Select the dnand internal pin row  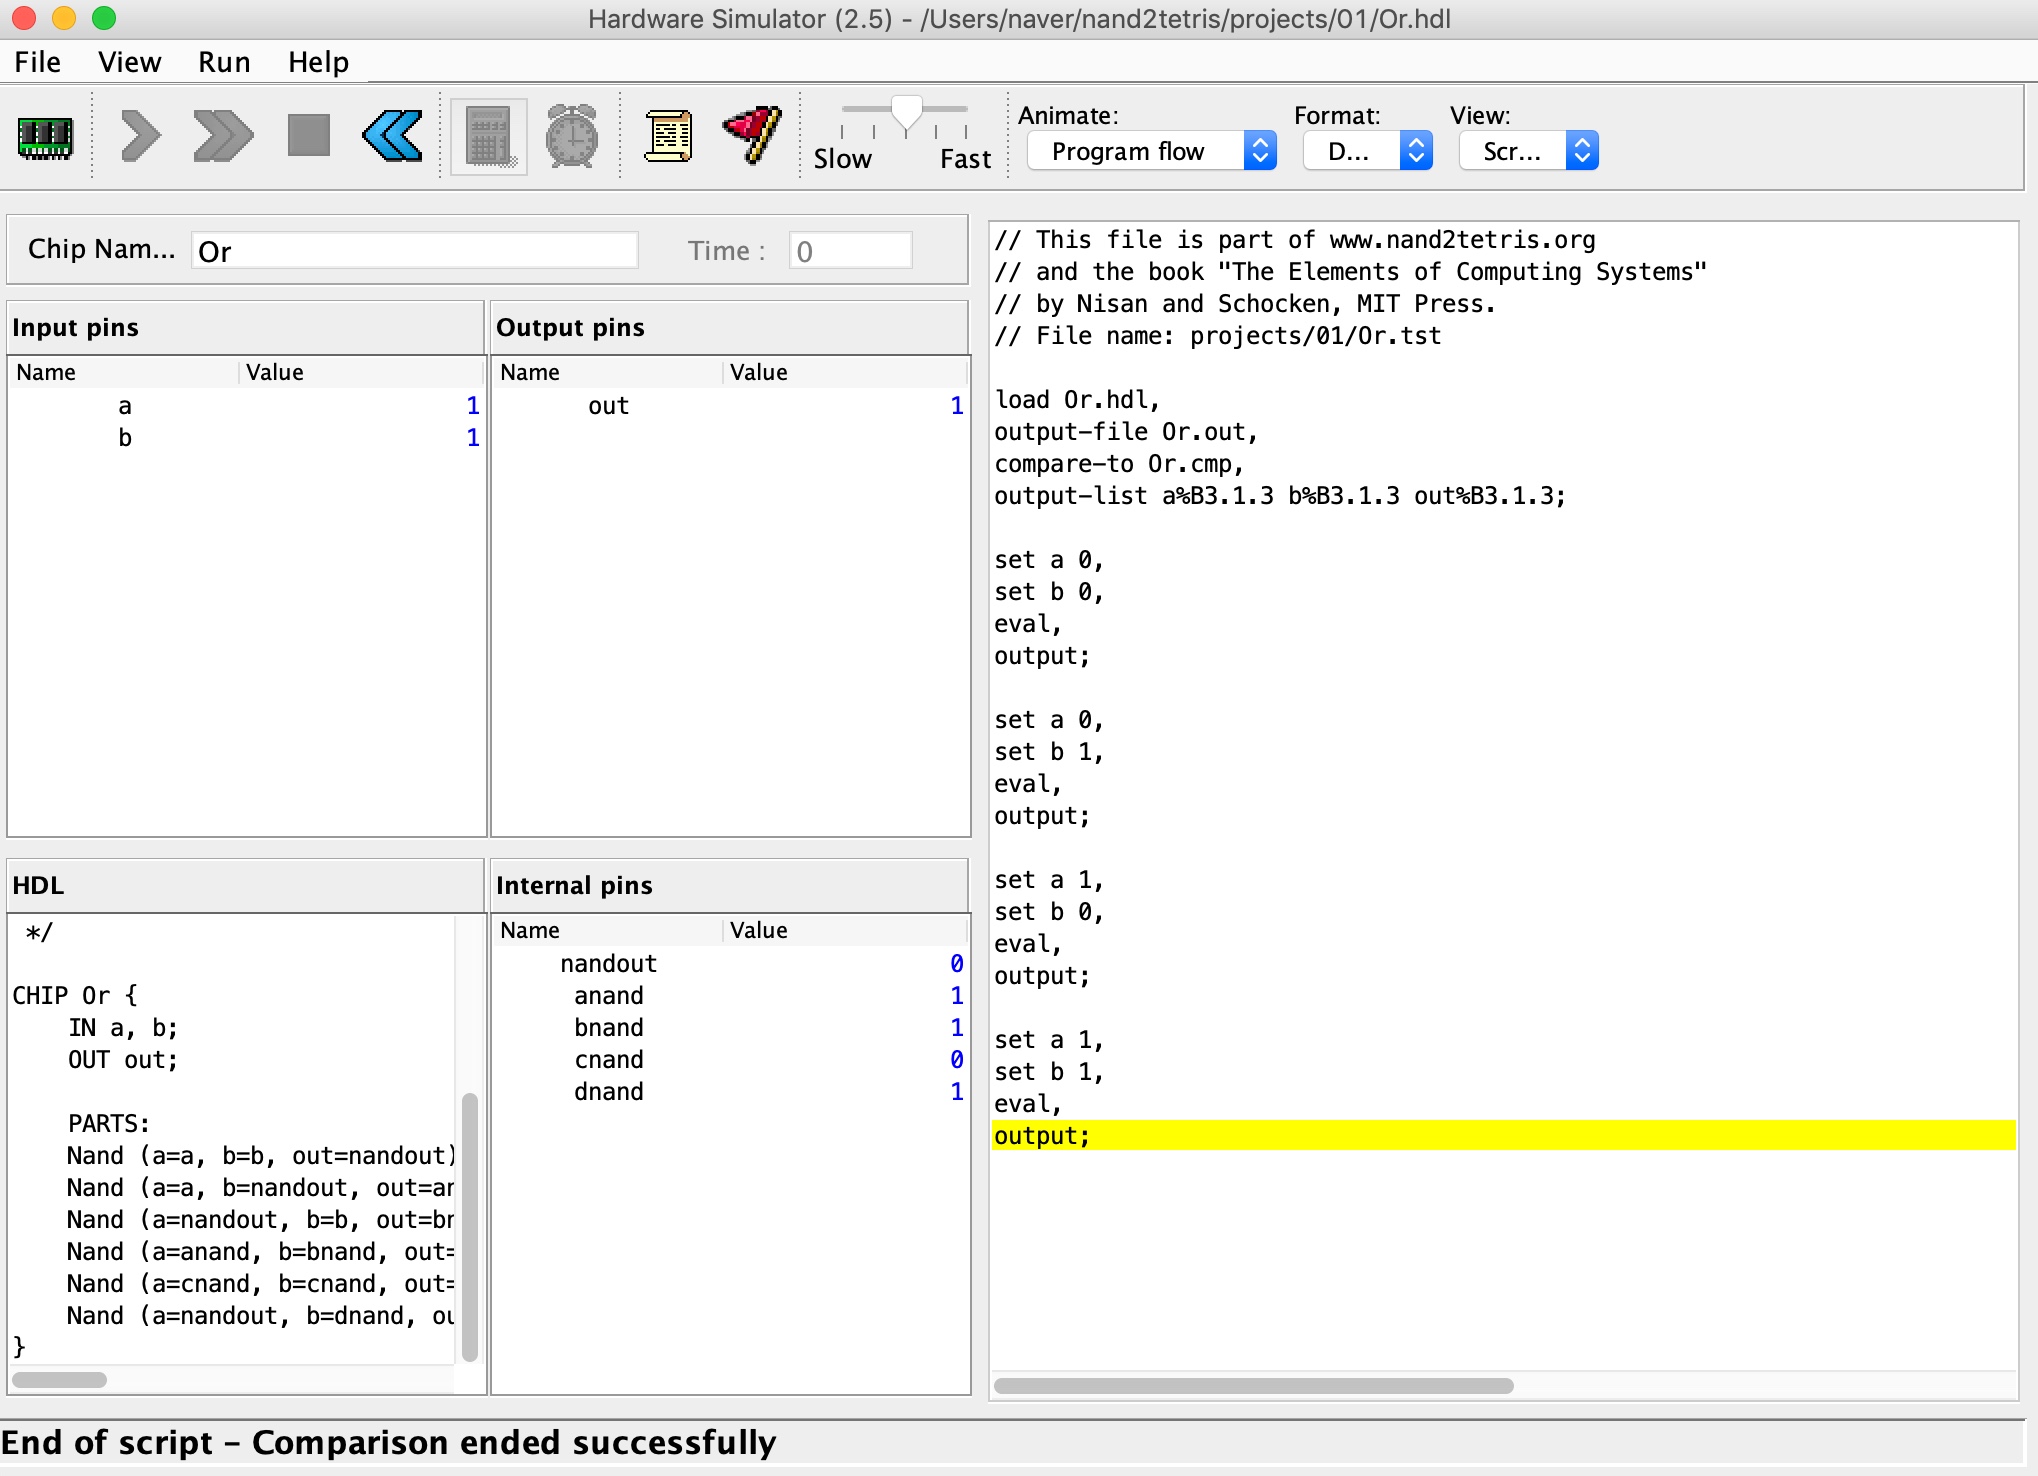pyautogui.click(x=731, y=1091)
